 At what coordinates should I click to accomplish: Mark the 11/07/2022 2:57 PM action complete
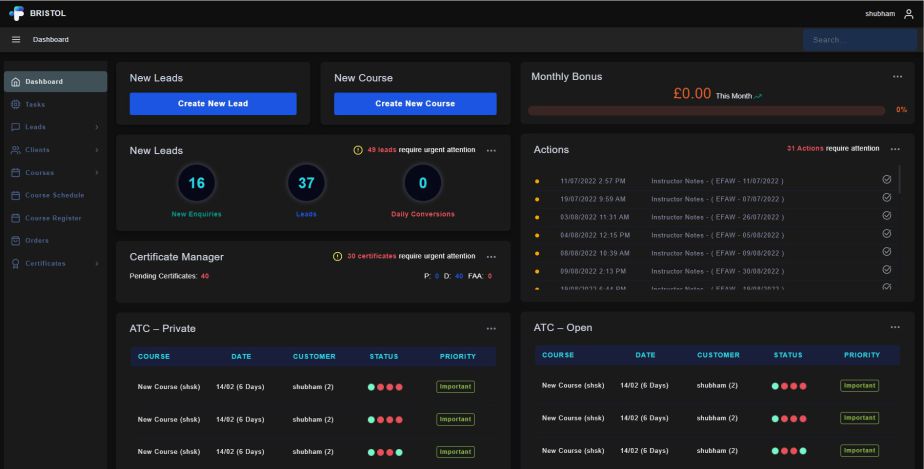point(886,180)
